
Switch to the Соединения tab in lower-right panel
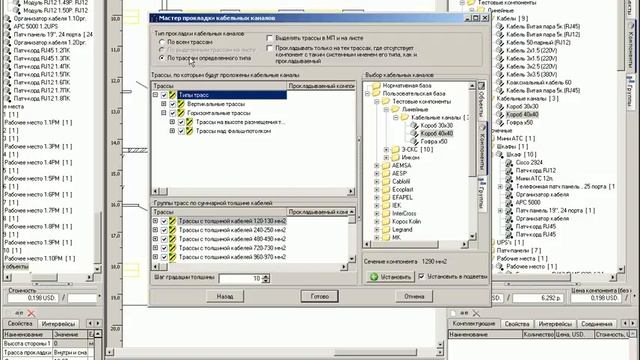click(597, 324)
